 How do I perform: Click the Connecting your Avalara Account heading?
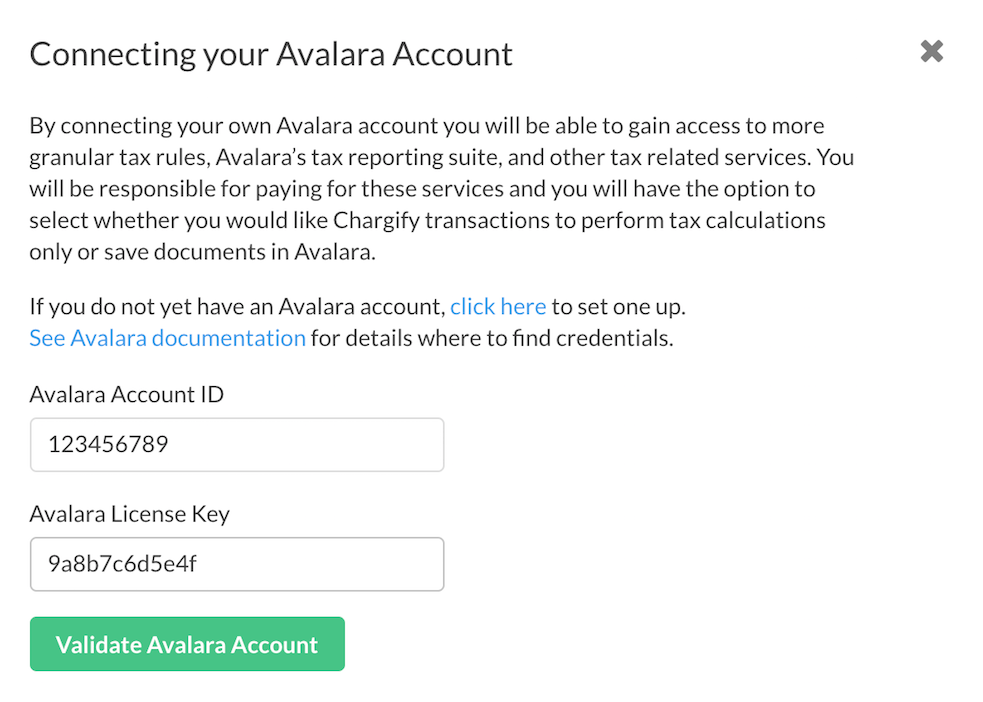click(x=271, y=54)
